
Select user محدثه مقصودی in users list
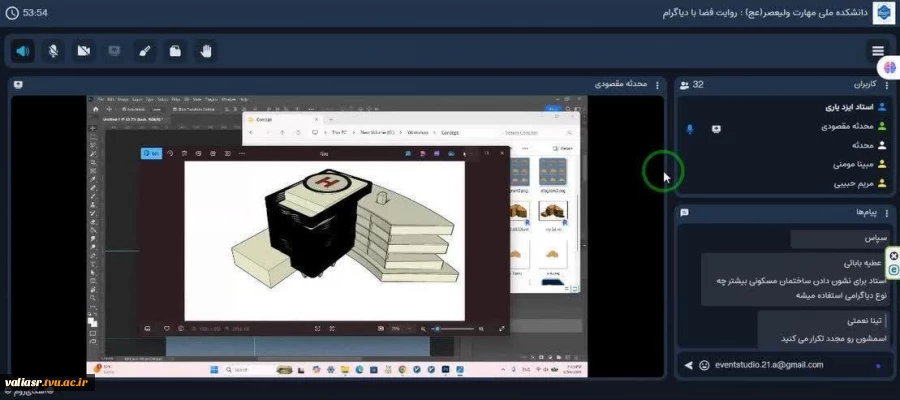click(847, 126)
